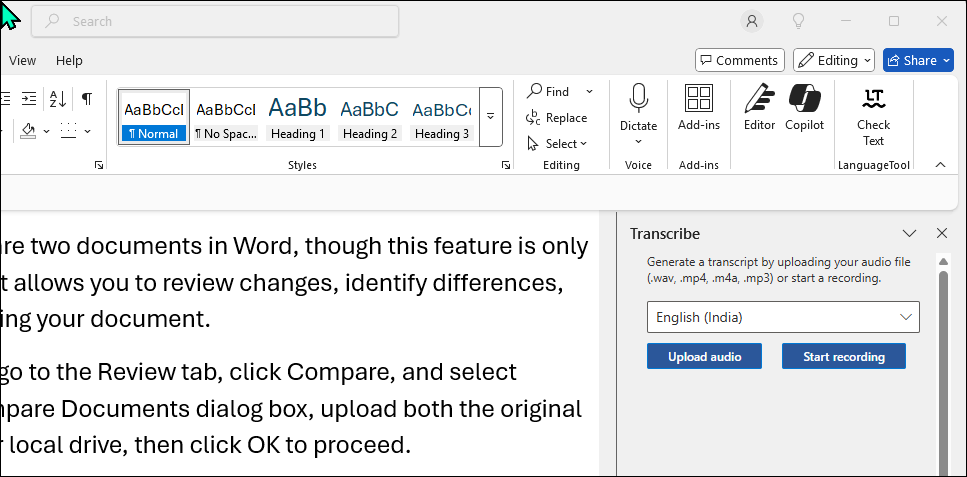Image resolution: width=967 pixels, height=477 pixels.
Task: Expand the Styles gallery more arrow
Action: (490, 116)
